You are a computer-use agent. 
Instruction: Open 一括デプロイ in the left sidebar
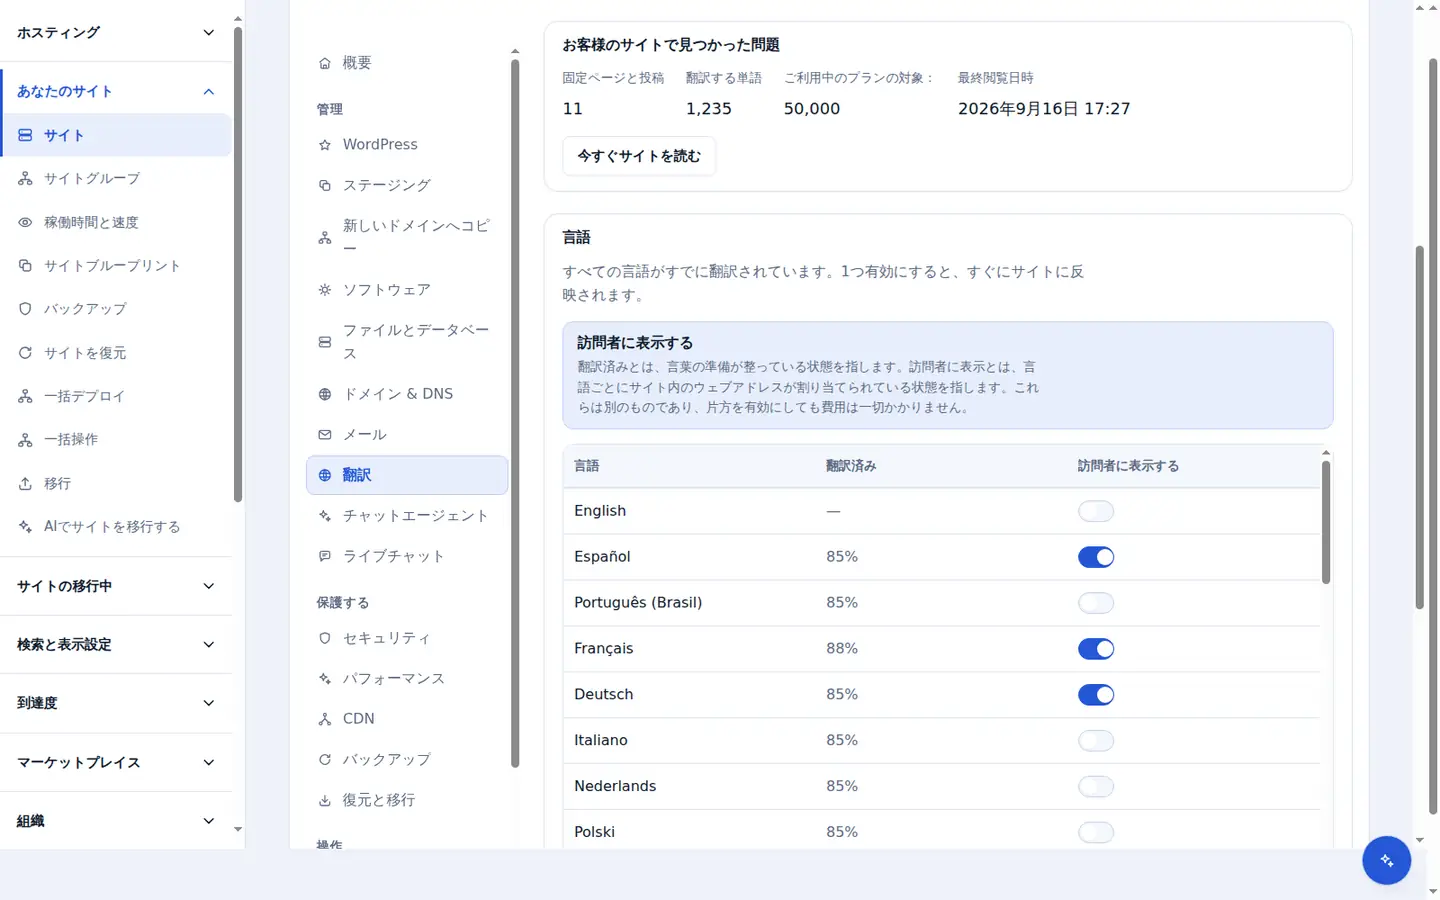116,396
